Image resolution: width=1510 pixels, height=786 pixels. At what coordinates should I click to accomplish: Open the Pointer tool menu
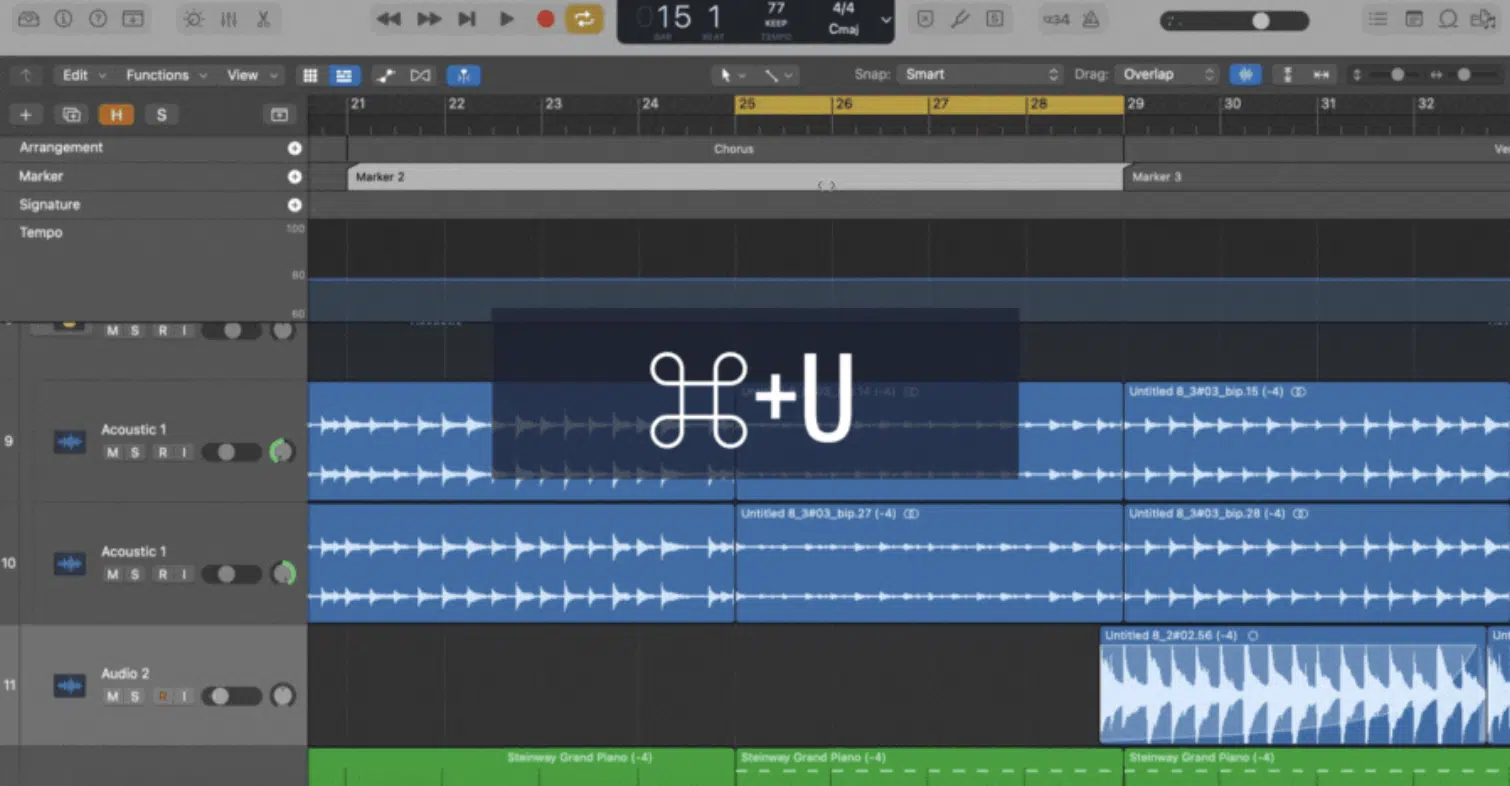(734, 75)
